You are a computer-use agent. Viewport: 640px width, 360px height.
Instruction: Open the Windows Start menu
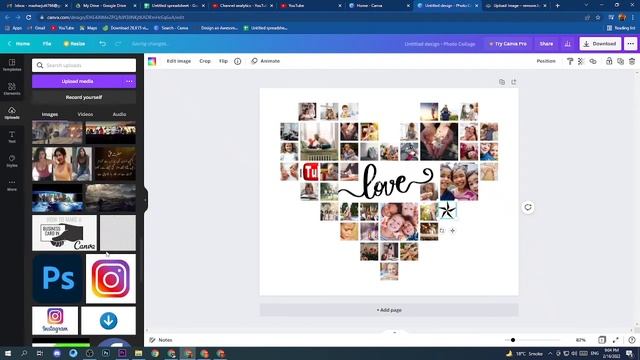(x=8, y=353)
